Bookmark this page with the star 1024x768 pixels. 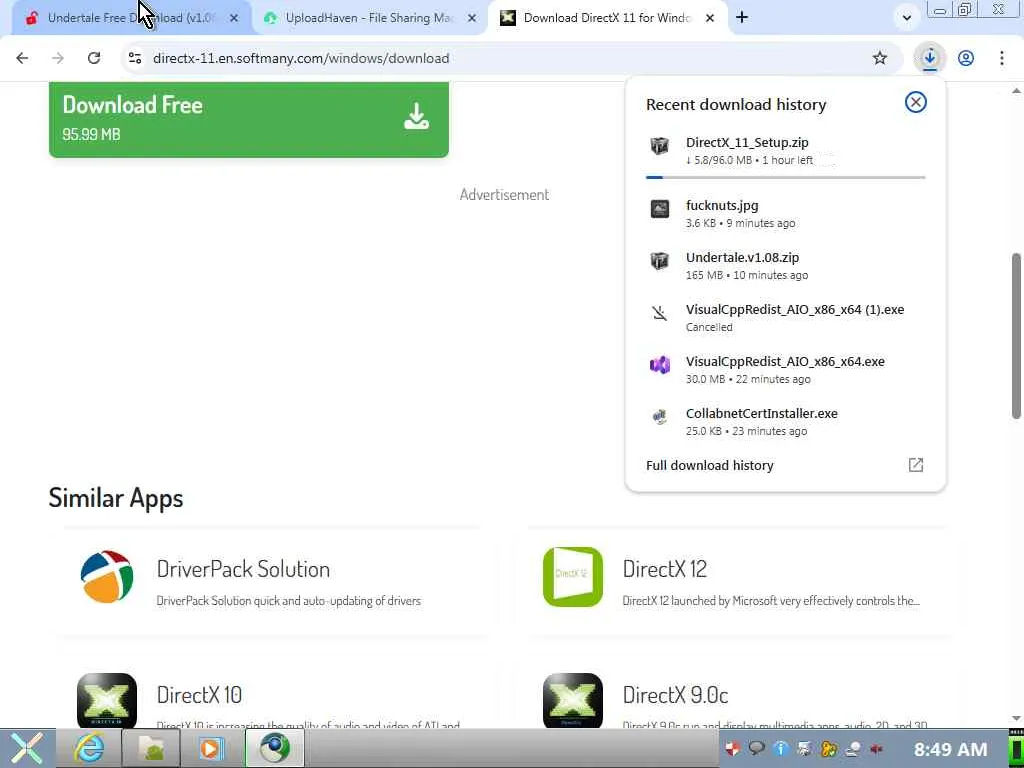[880, 58]
